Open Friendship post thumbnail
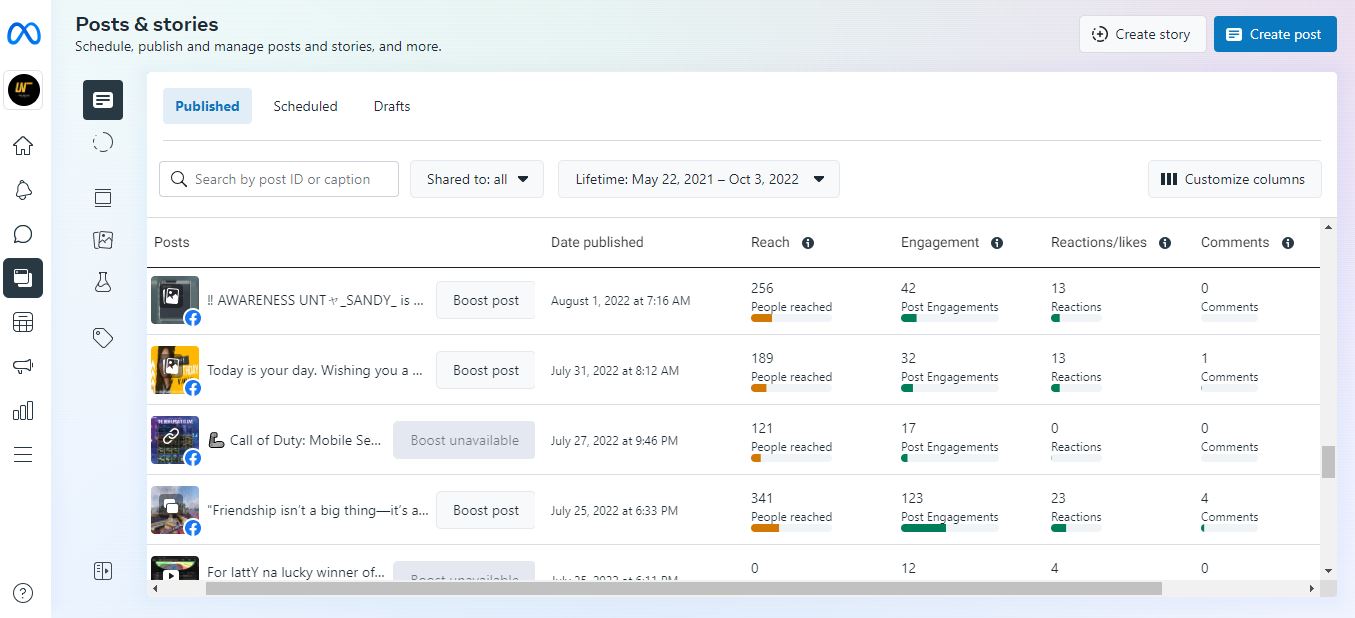The width and height of the screenshot is (1355, 618). pos(175,510)
